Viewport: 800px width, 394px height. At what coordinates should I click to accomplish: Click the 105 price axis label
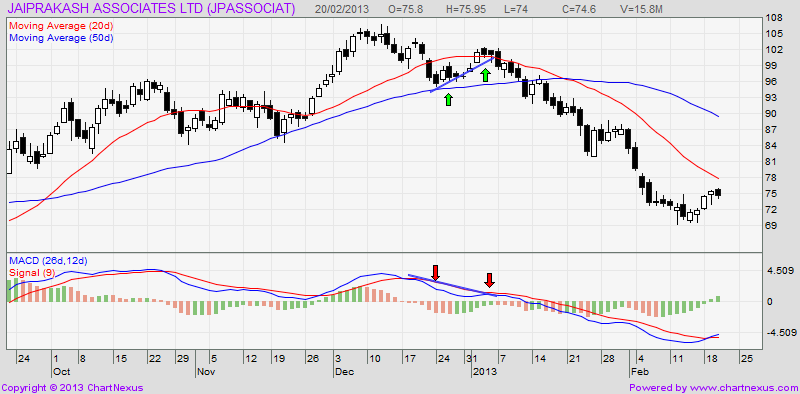774,34
